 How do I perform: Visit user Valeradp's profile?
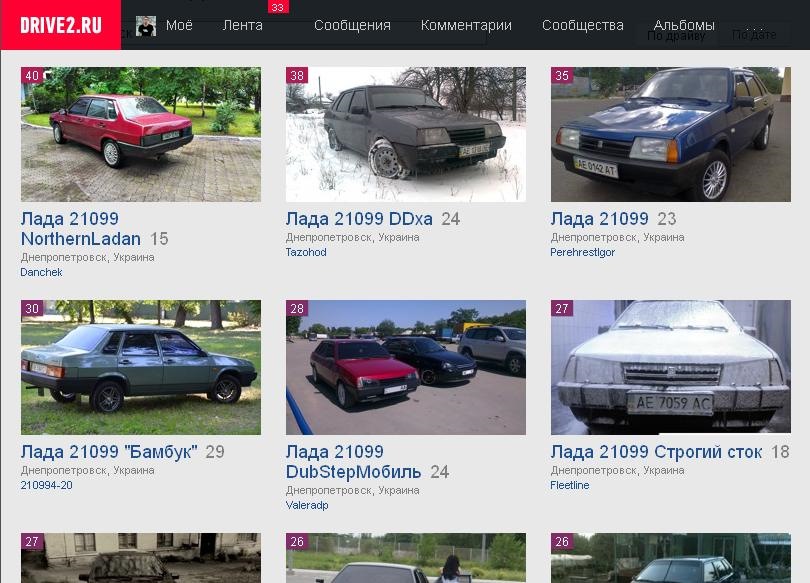[x=307, y=505]
